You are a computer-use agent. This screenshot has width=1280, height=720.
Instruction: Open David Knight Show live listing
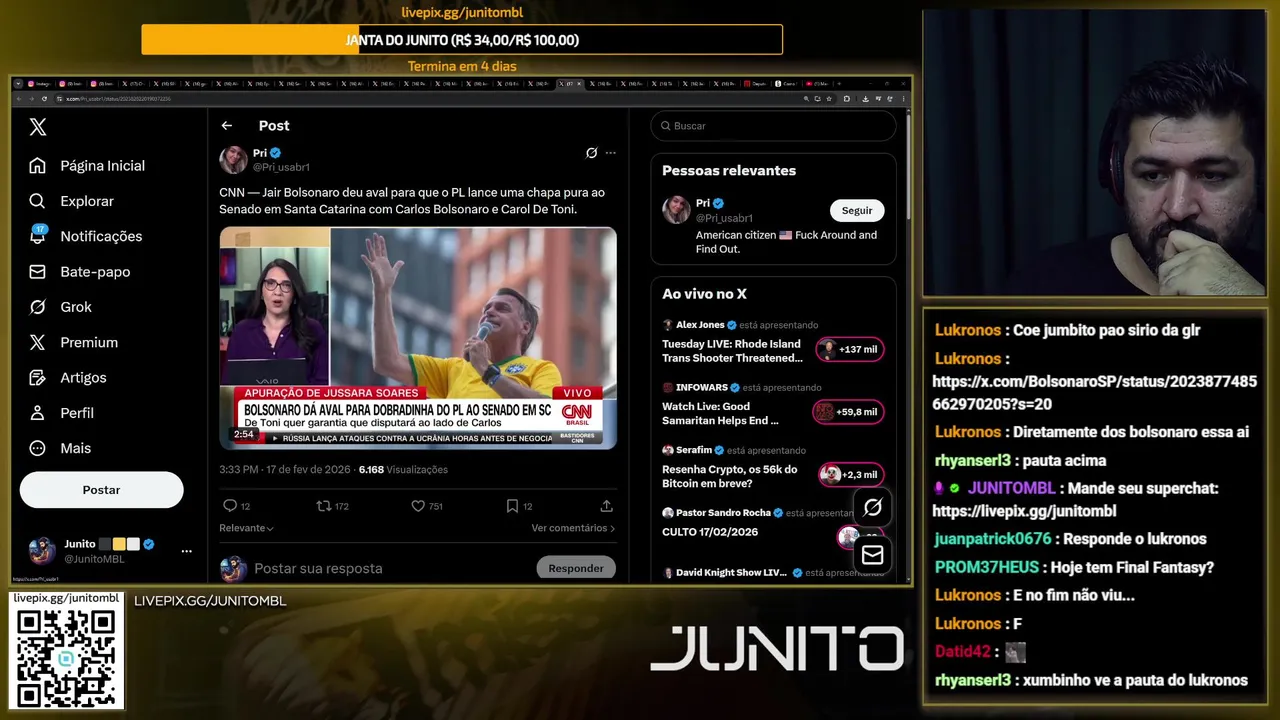(x=731, y=573)
